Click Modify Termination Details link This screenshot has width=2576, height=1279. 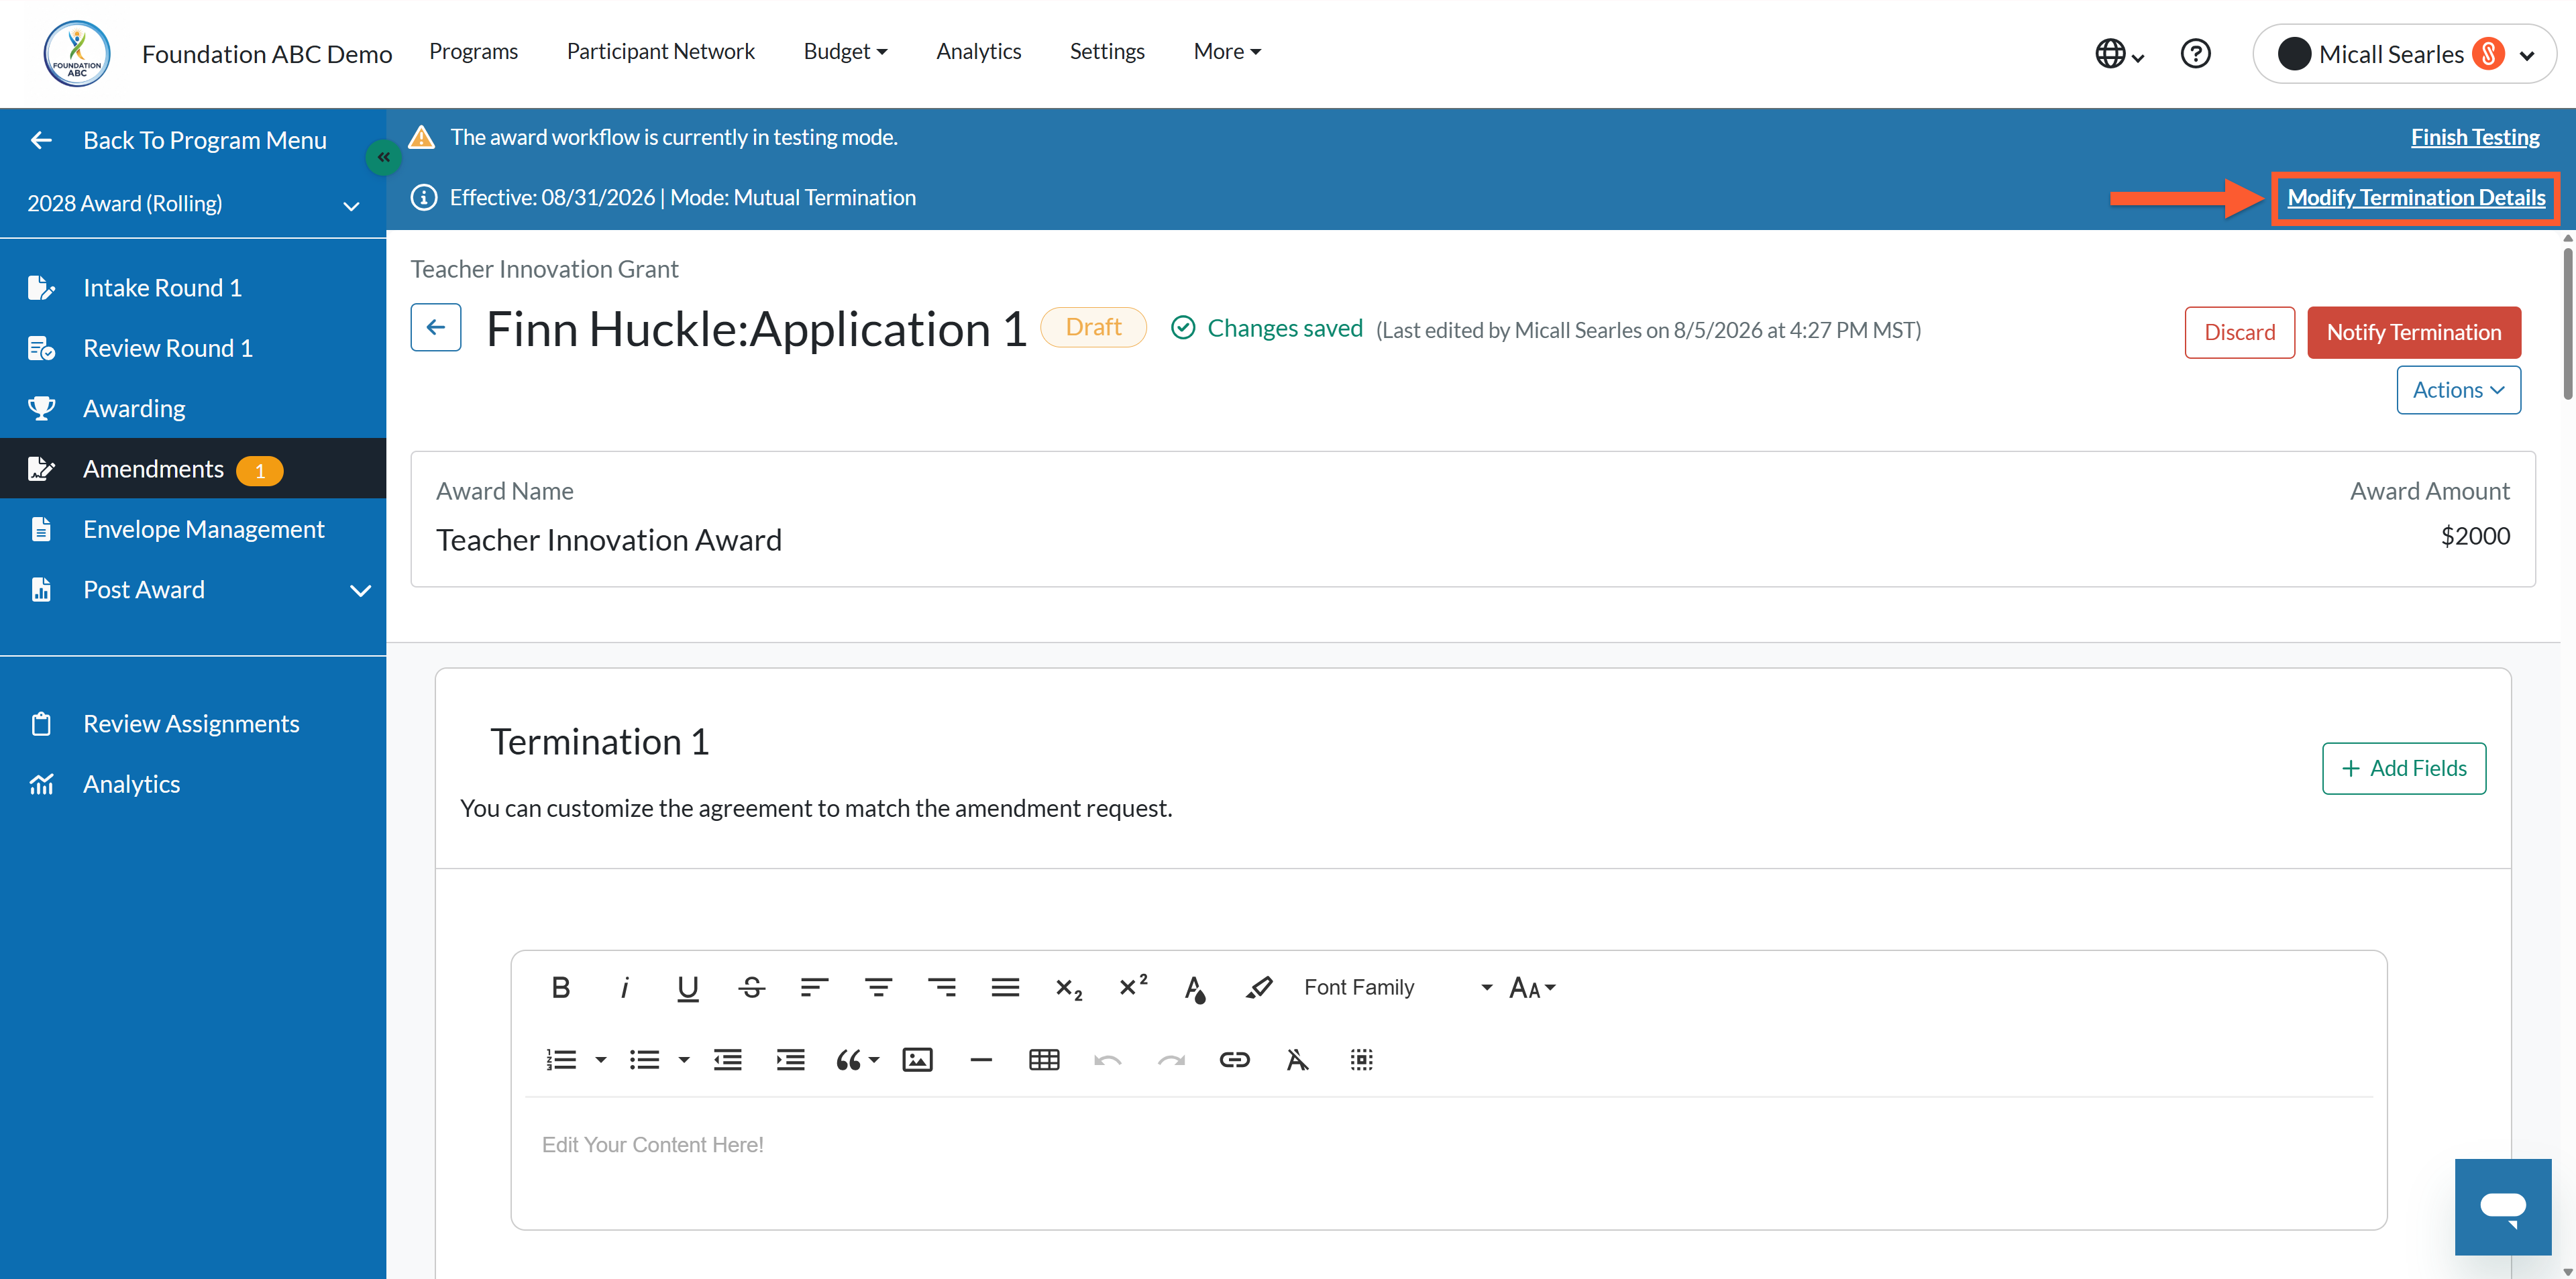click(x=2416, y=198)
